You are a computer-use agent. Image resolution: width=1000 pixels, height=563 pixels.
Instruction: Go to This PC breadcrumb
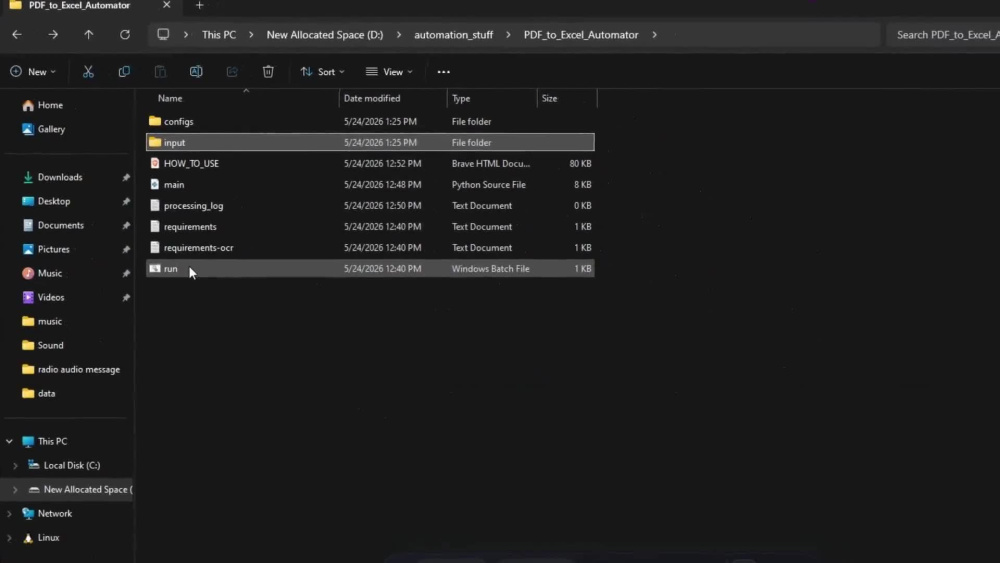pyautogui.click(x=219, y=34)
